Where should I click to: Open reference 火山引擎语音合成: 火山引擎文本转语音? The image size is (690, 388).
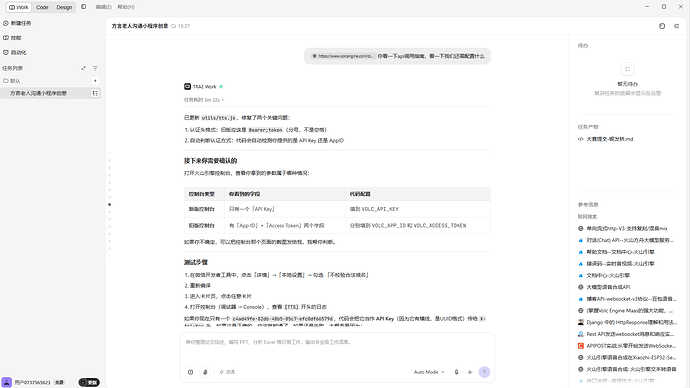(627, 369)
